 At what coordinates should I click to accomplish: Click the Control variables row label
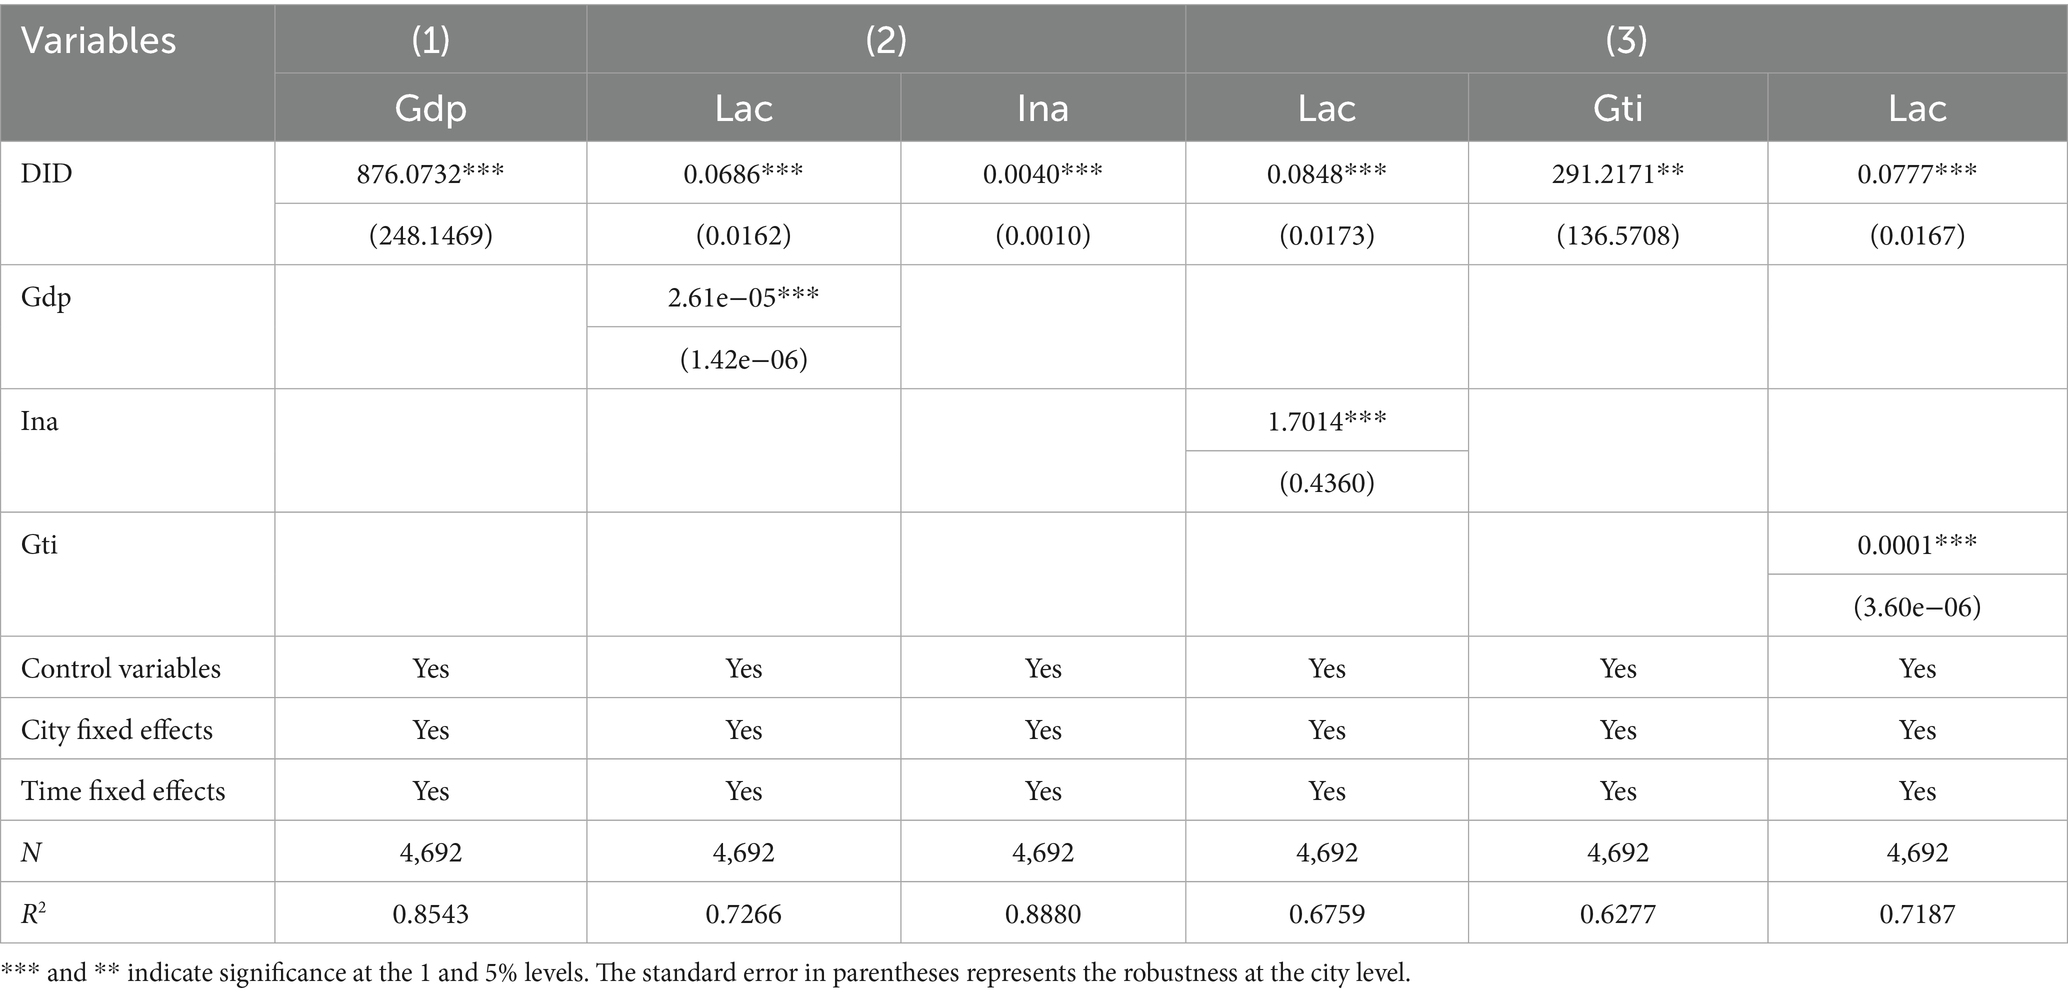pyautogui.click(x=121, y=668)
